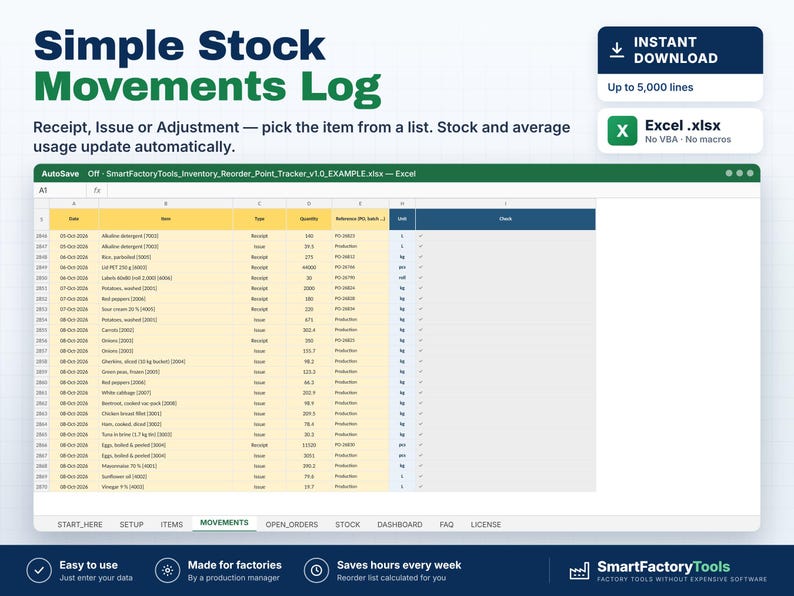794x596 pixels.
Task: Click the SmartFactoryTools brand name
Action: tap(663, 567)
